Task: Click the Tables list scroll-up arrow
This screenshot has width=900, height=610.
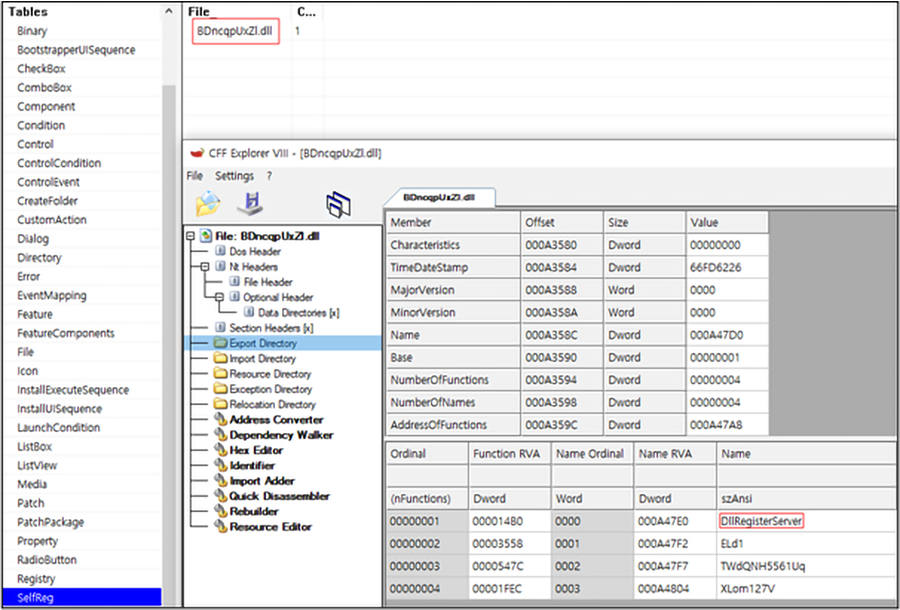Action: (168, 11)
